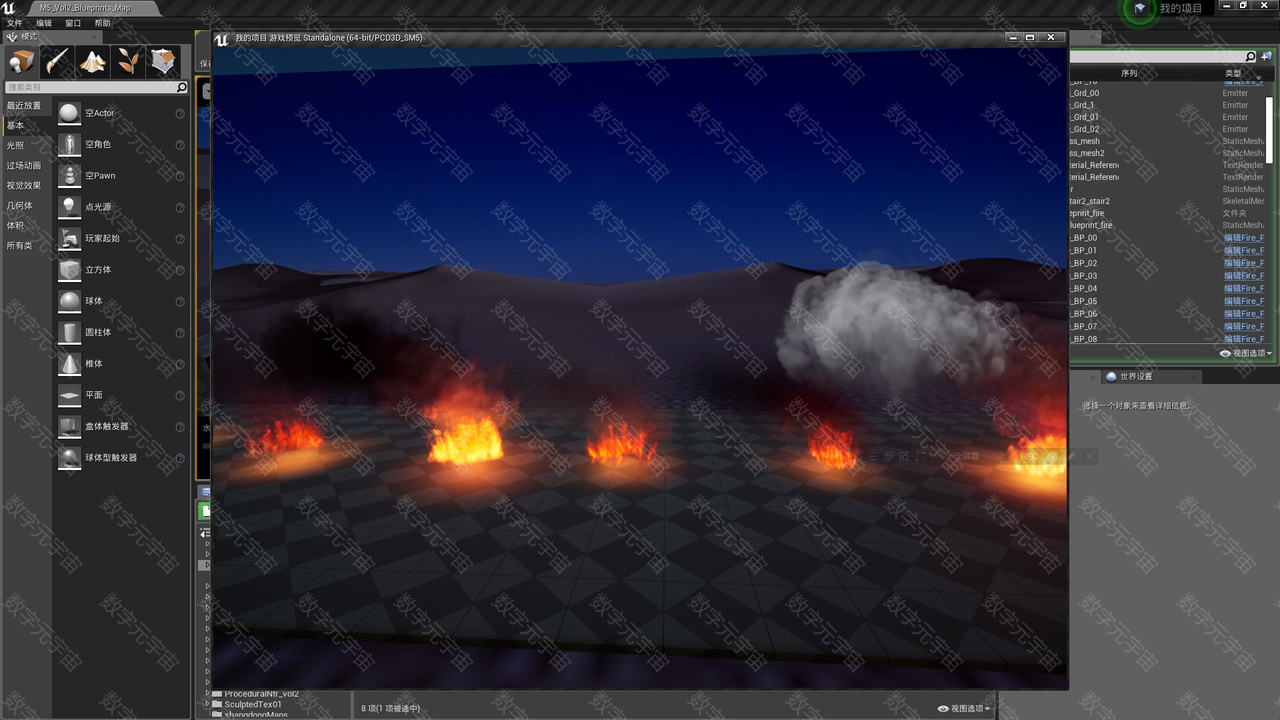Pick the 椎体 cone shape icon
1280x720 pixels.
click(x=69, y=363)
